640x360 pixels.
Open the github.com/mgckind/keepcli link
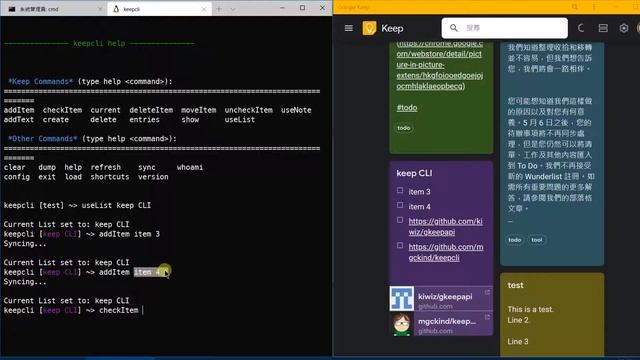[x=446, y=252]
